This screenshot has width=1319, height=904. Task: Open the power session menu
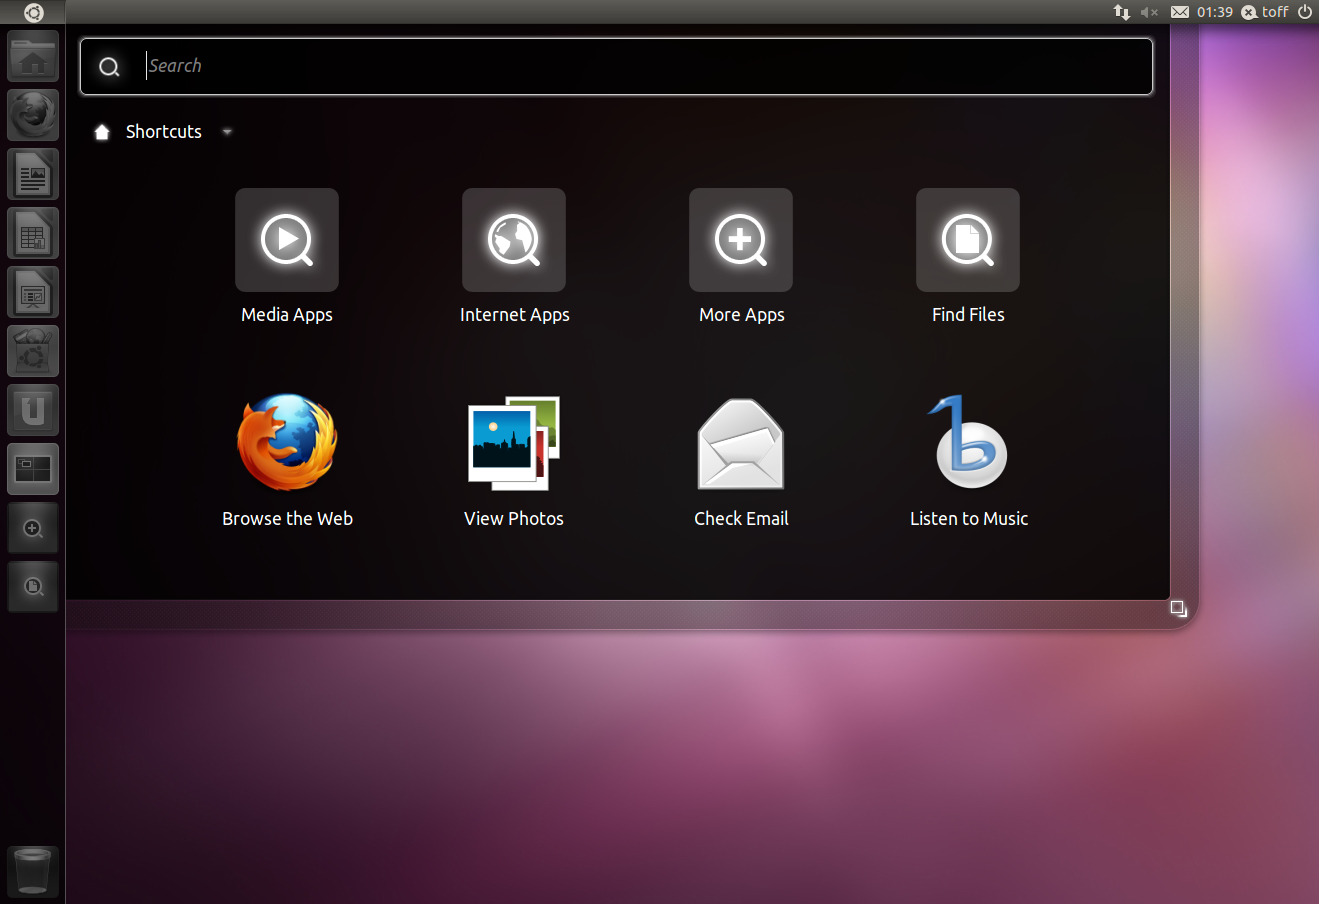click(1304, 12)
